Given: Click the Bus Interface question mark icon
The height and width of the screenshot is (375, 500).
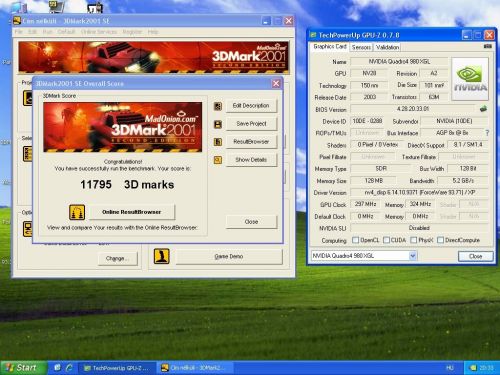Looking at the screenshot, I should [x=487, y=133].
